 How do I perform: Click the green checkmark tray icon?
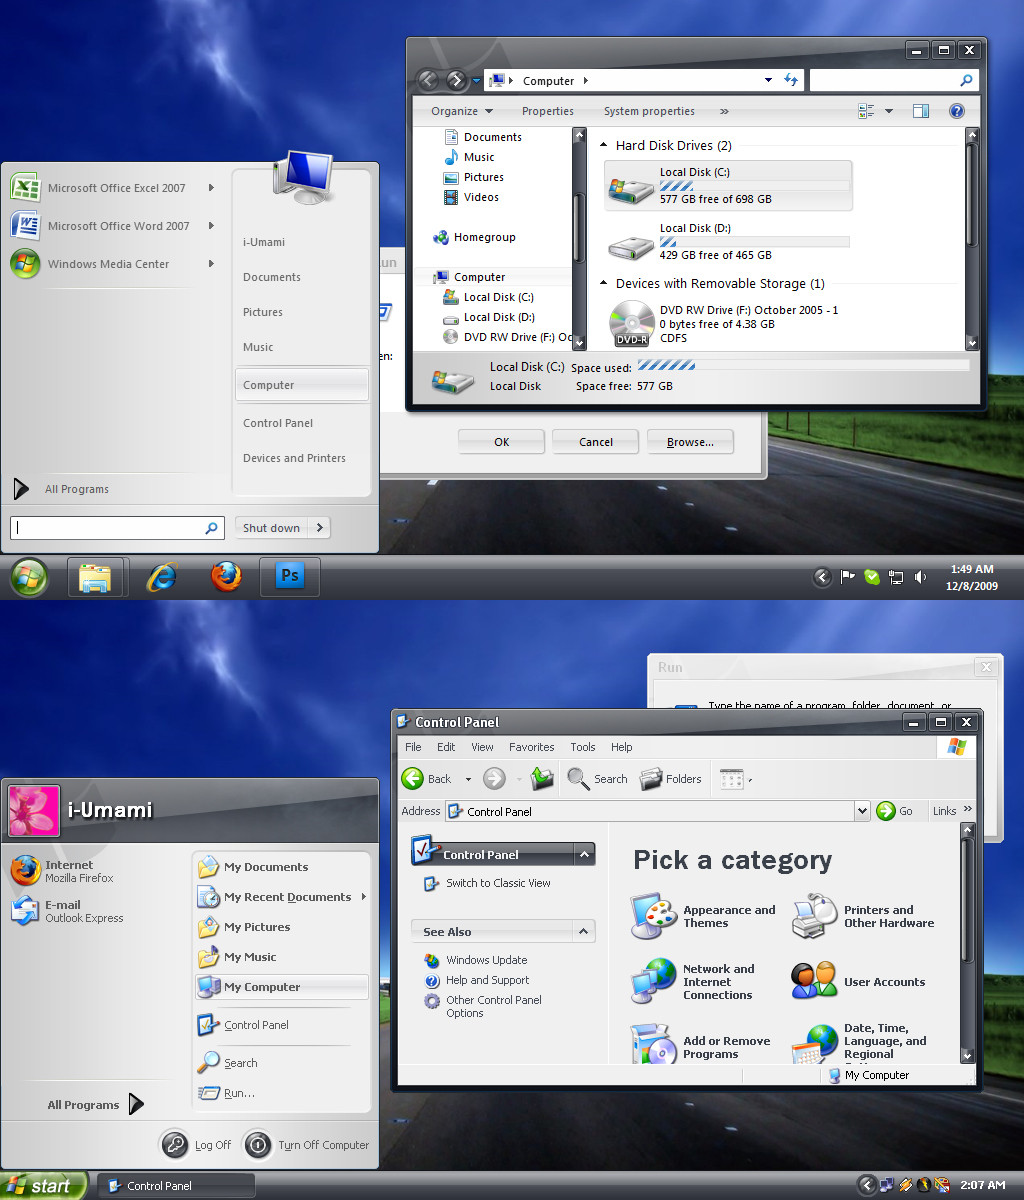point(871,577)
